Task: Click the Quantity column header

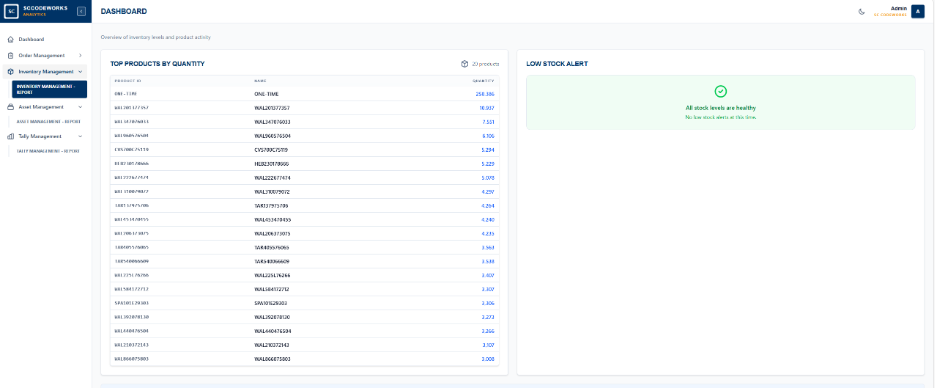Action: (x=484, y=81)
